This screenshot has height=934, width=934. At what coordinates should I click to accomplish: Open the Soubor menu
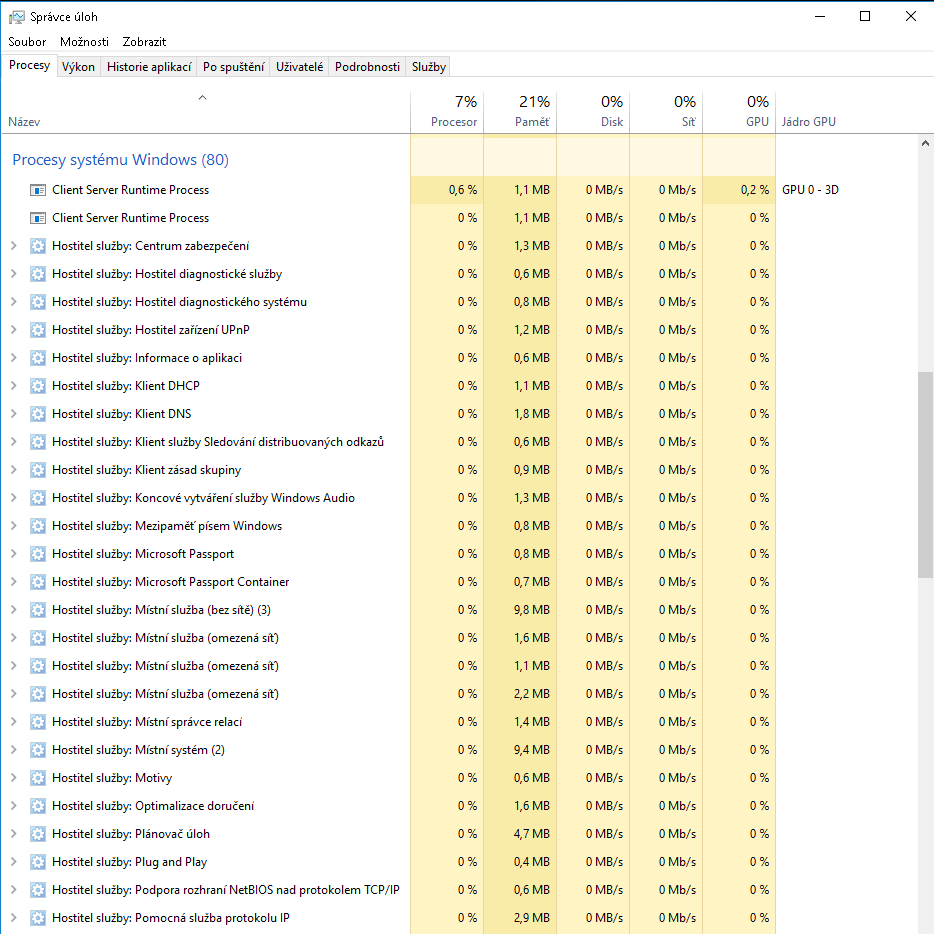coord(27,42)
